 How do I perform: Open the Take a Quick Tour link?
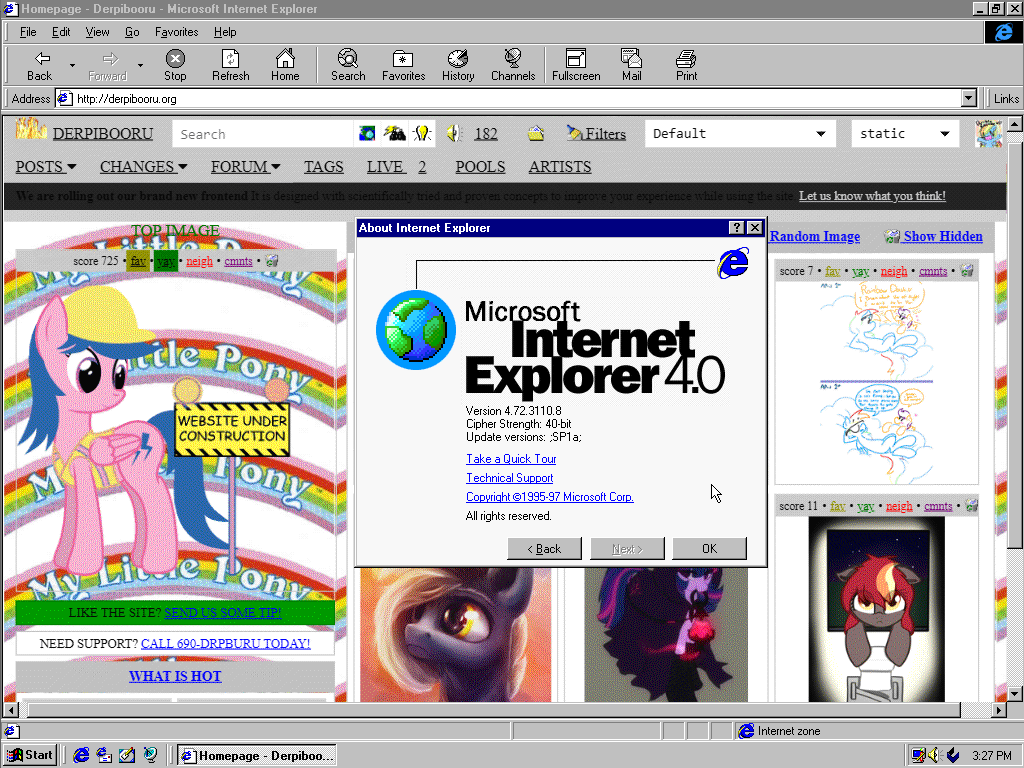point(511,459)
